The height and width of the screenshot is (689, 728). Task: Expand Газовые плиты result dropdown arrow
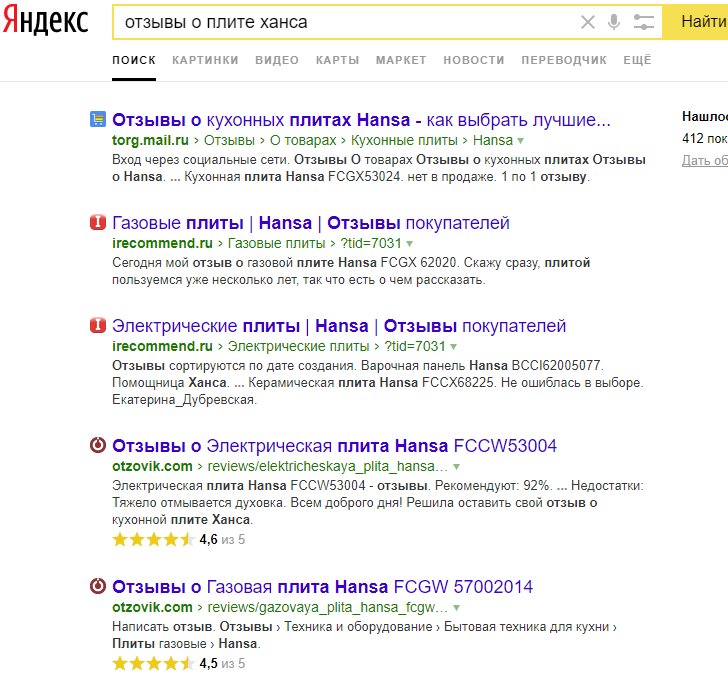click(409, 244)
